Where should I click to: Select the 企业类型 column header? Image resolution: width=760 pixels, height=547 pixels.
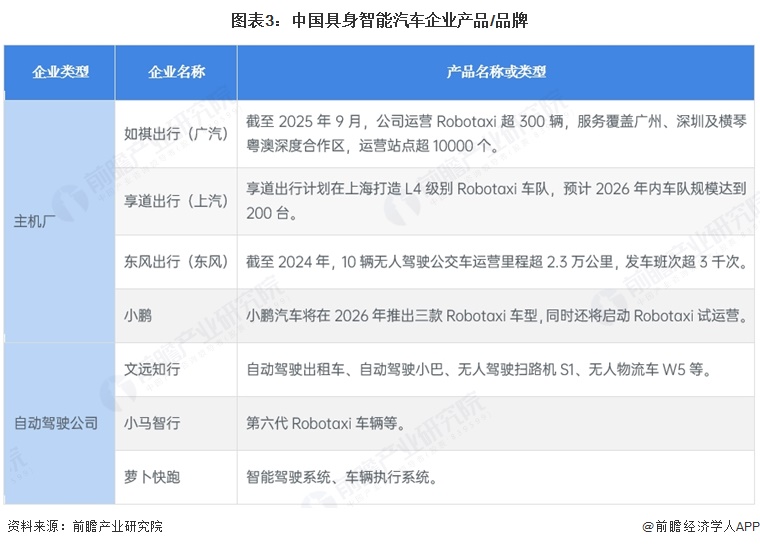60,72
